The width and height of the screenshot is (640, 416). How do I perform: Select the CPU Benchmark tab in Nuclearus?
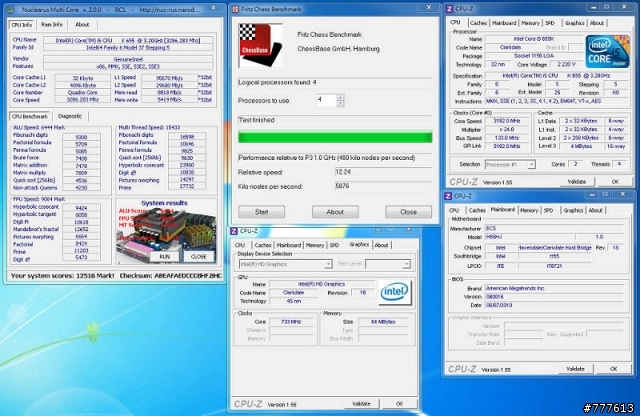30,116
